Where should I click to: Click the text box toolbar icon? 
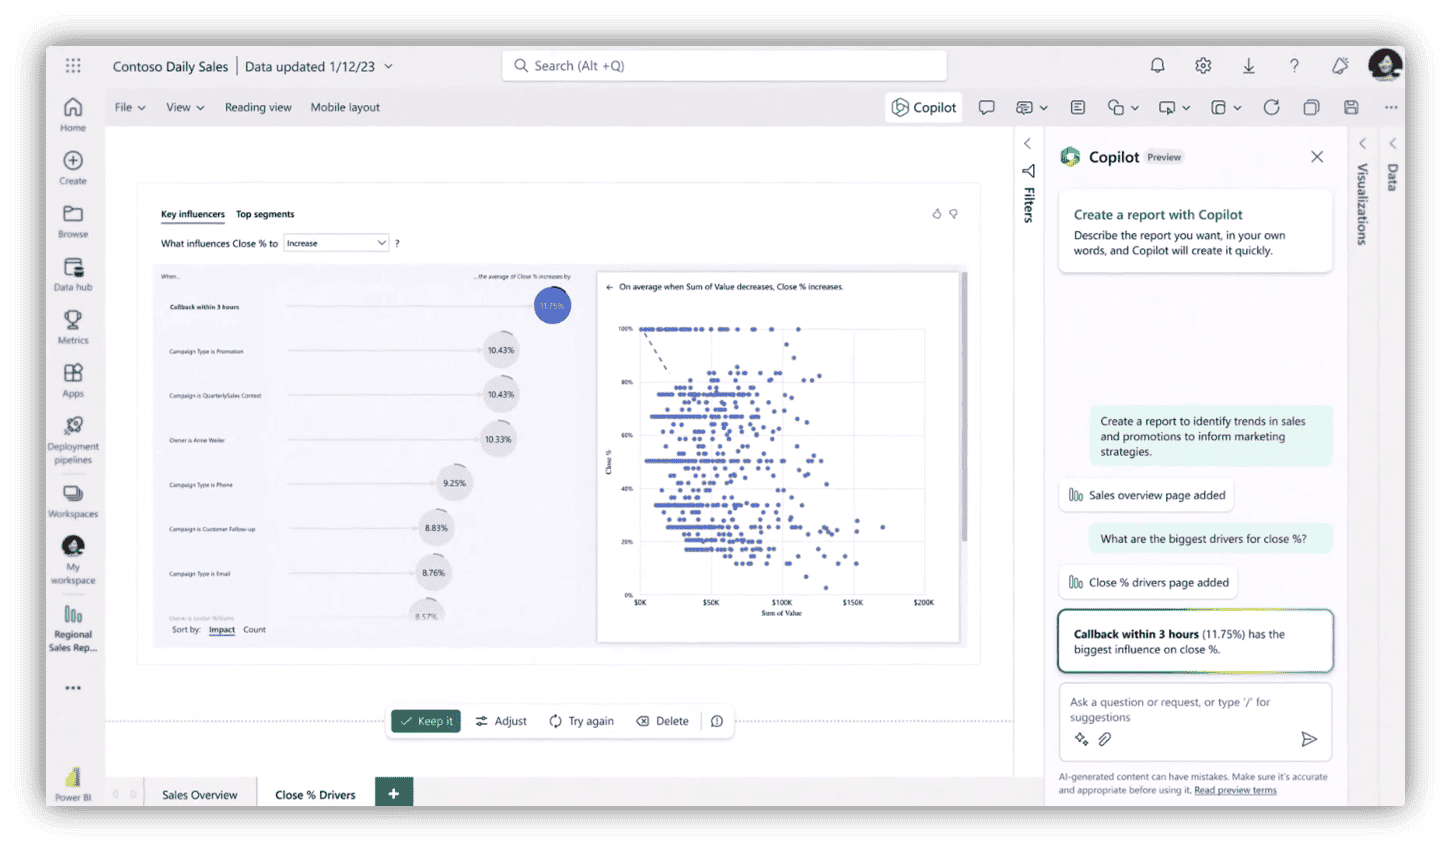[x=1077, y=107]
